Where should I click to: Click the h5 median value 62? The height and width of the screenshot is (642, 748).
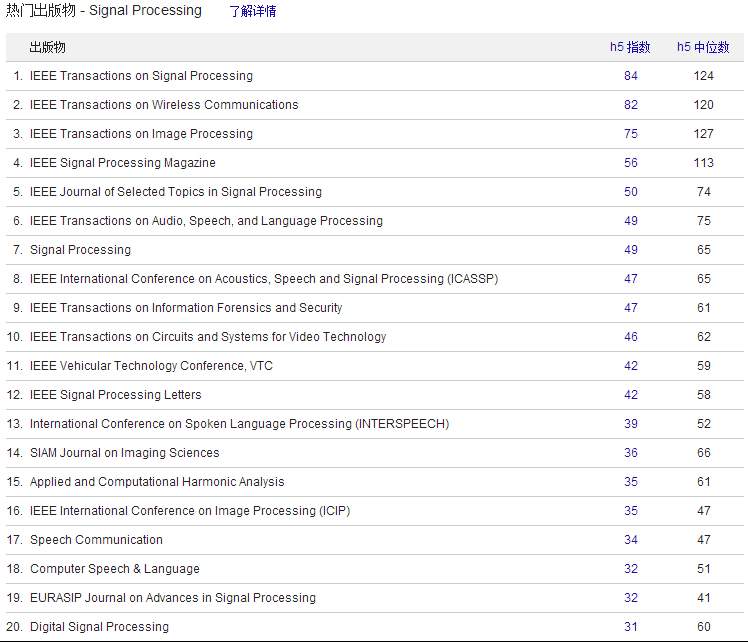[x=704, y=337]
